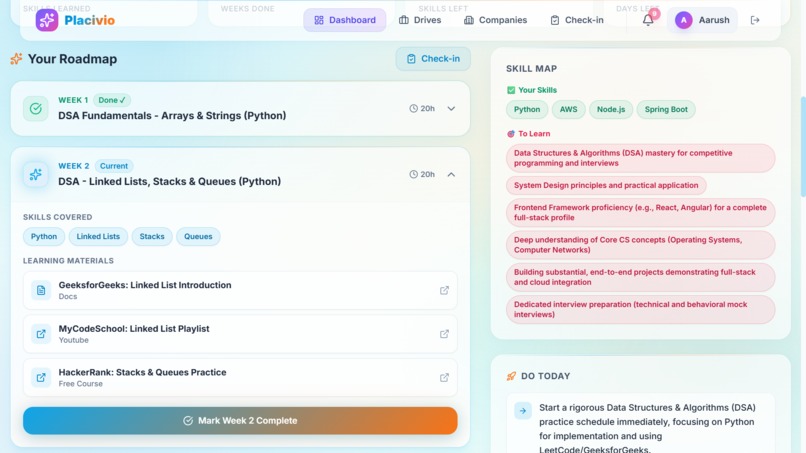Click the SKILL MAP heading
The width and height of the screenshot is (806, 453).
coord(532,68)
